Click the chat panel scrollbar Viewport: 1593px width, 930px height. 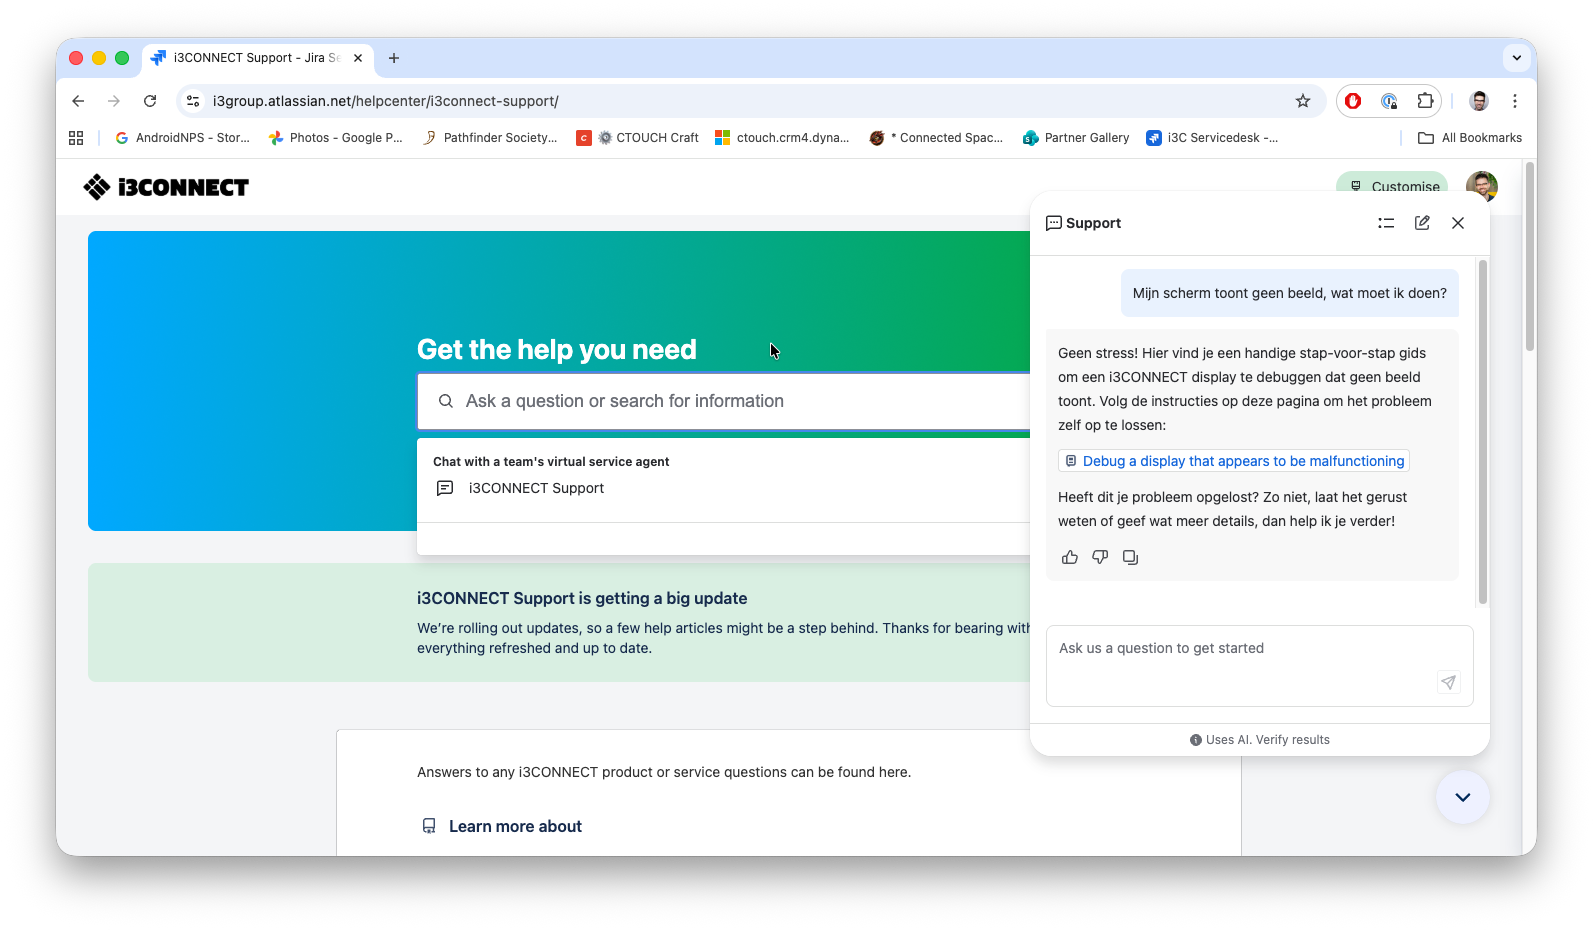coord(1483,432)
